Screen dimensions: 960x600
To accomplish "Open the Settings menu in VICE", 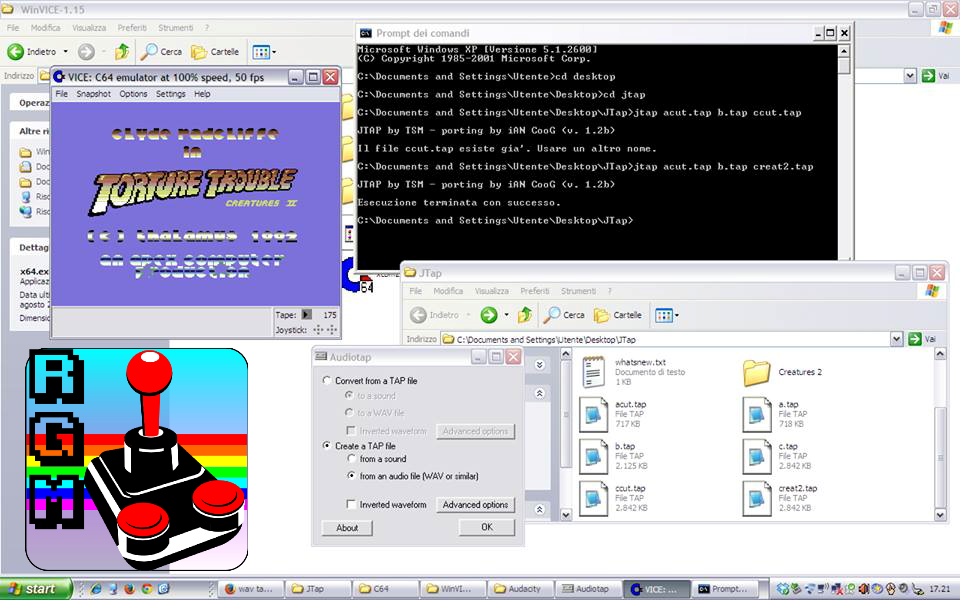I will click(x=171, y=94).
